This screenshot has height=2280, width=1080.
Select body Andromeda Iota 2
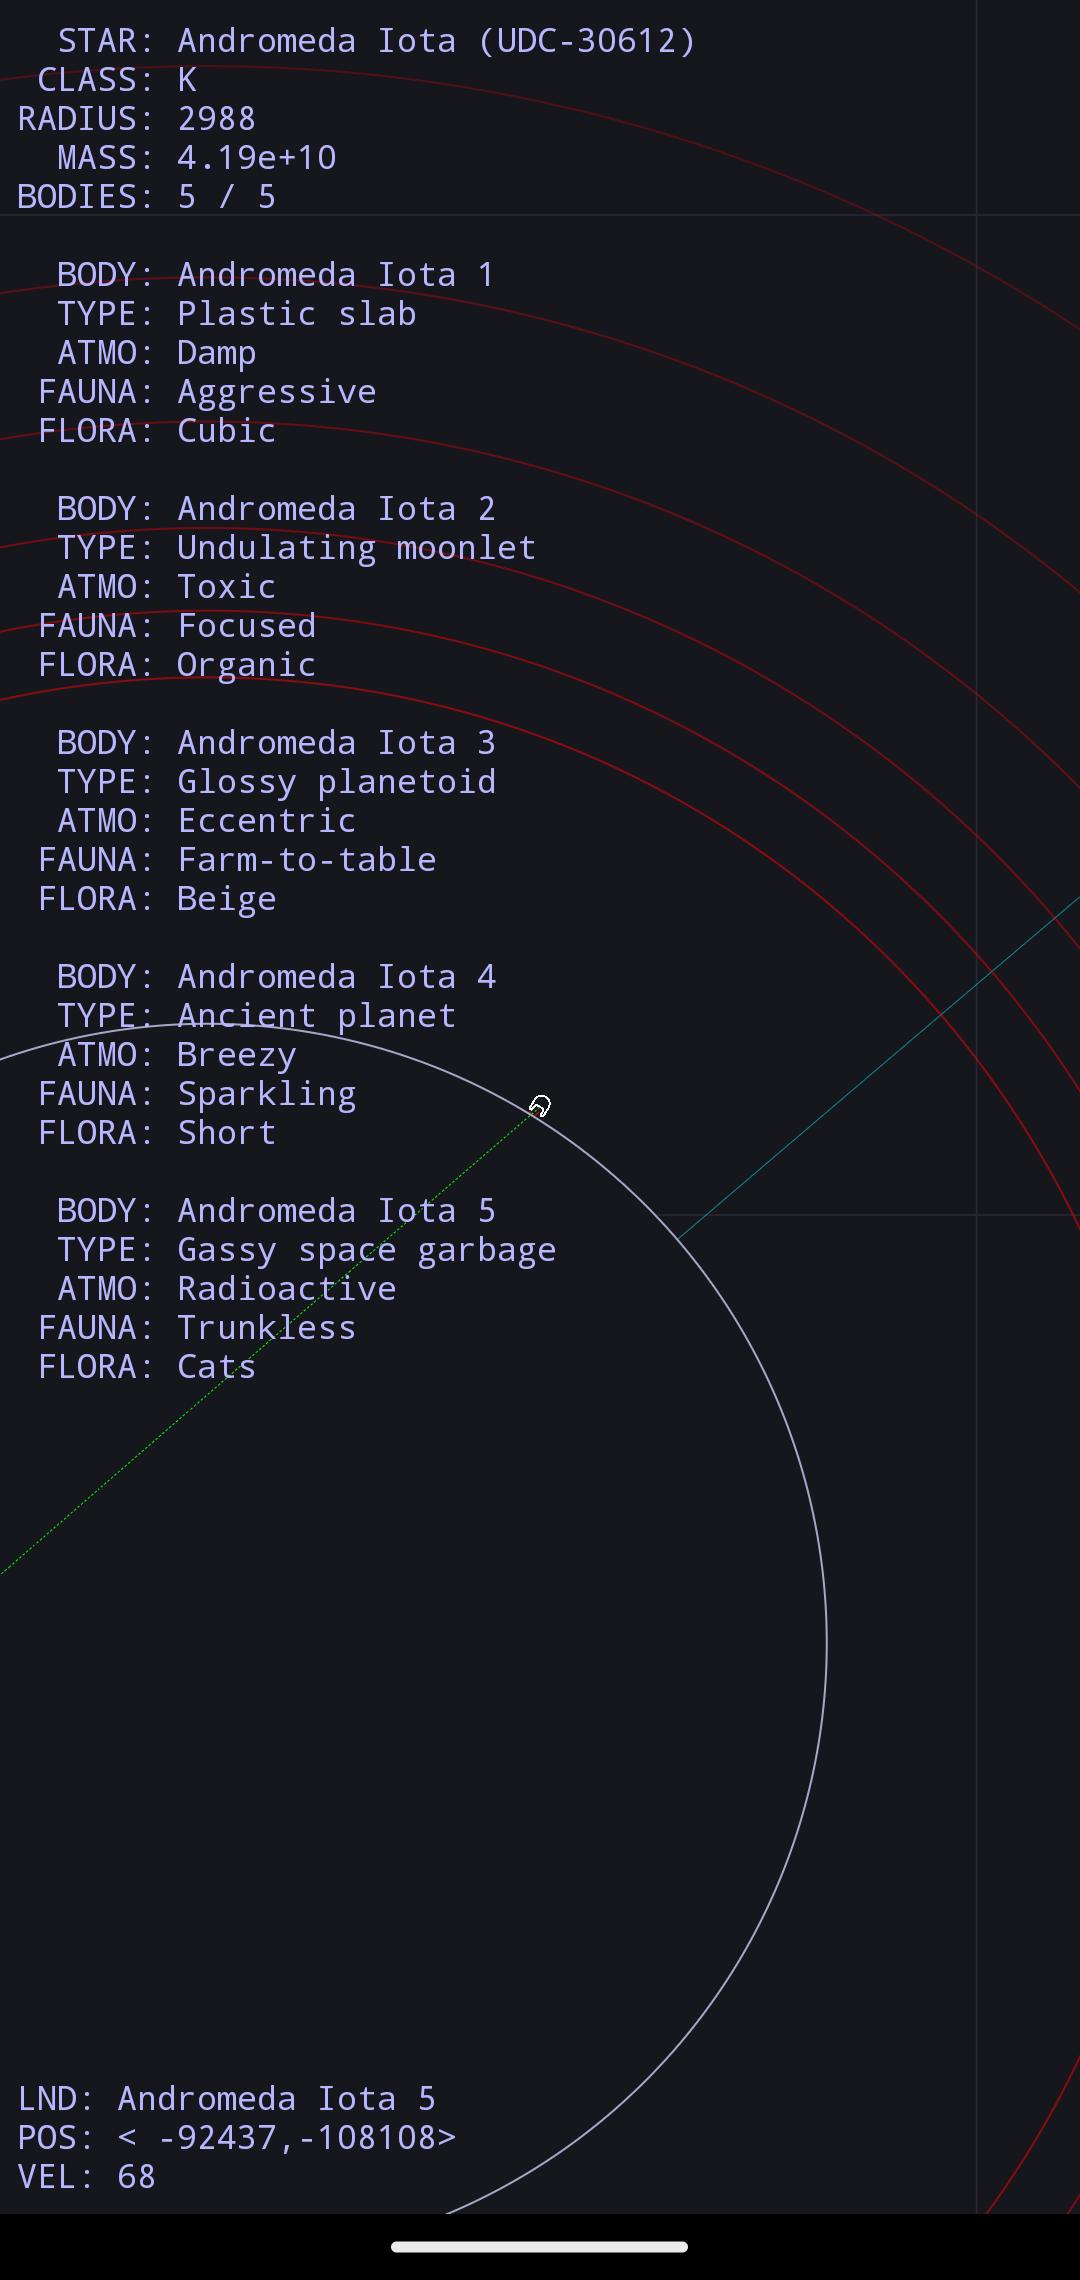click(x=337, y=509)
